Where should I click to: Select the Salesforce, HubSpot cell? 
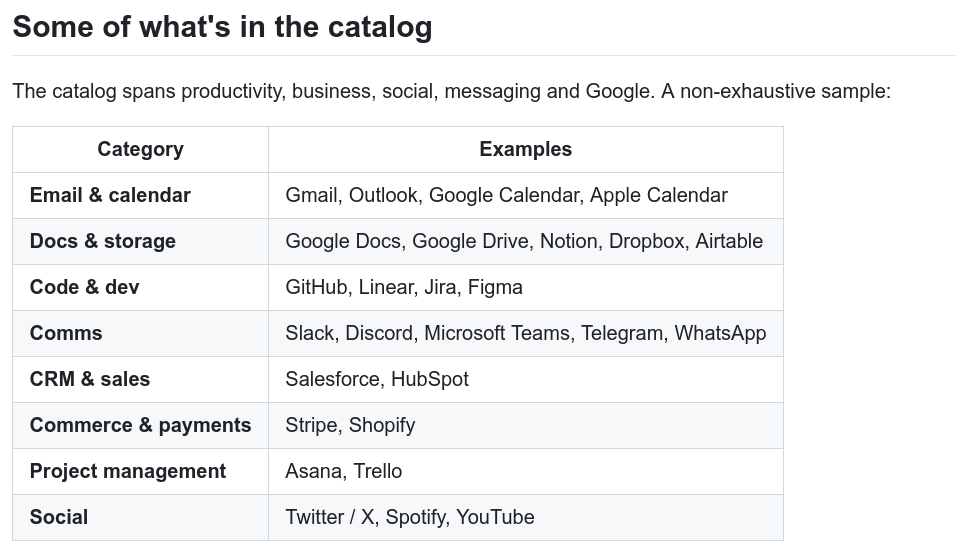(x=526, y=379)
